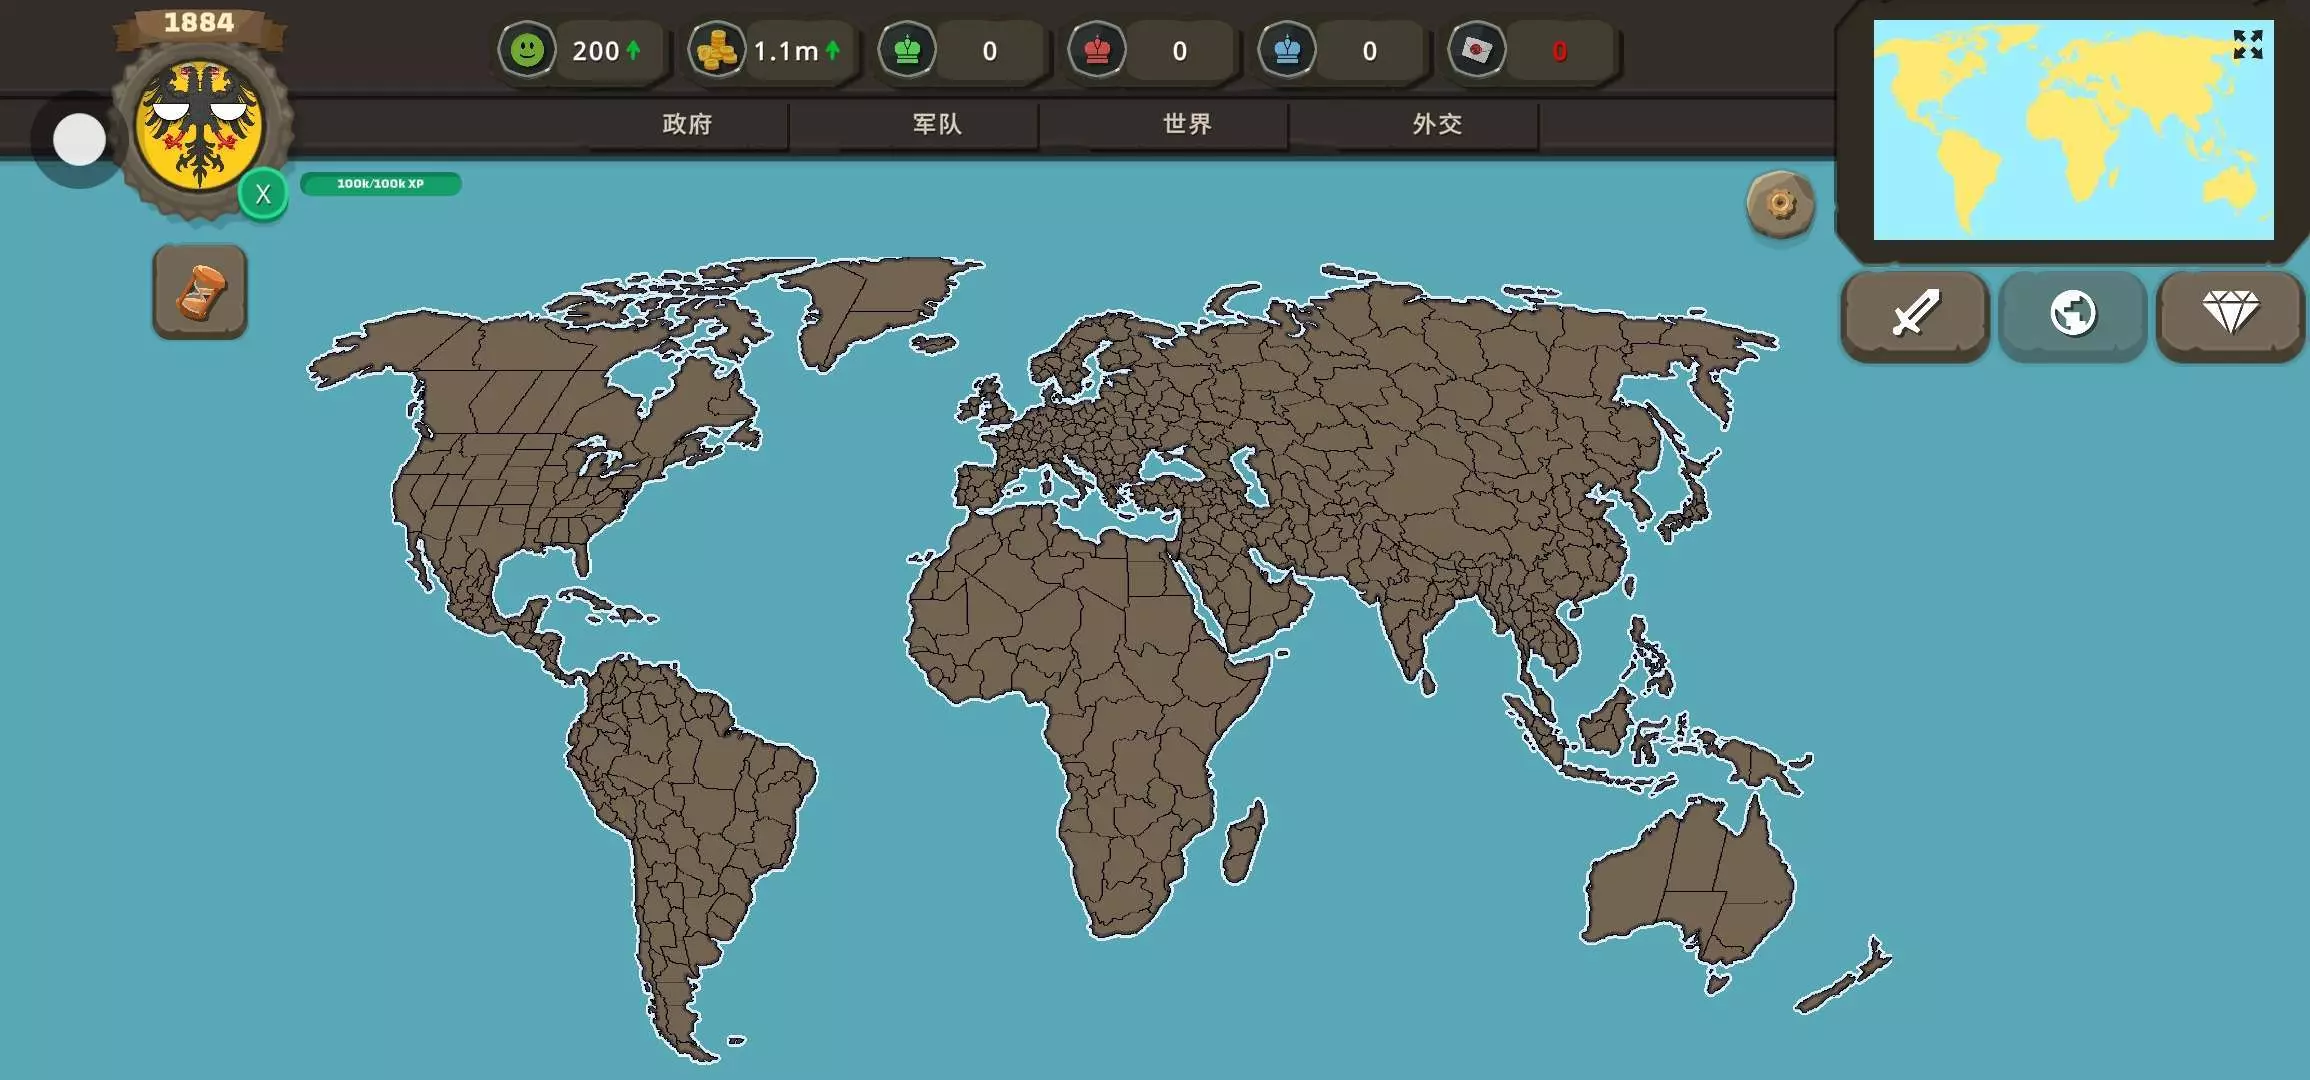Open the 政府 government tab
Viewport: 2310px width, 1080px height.
687,124
